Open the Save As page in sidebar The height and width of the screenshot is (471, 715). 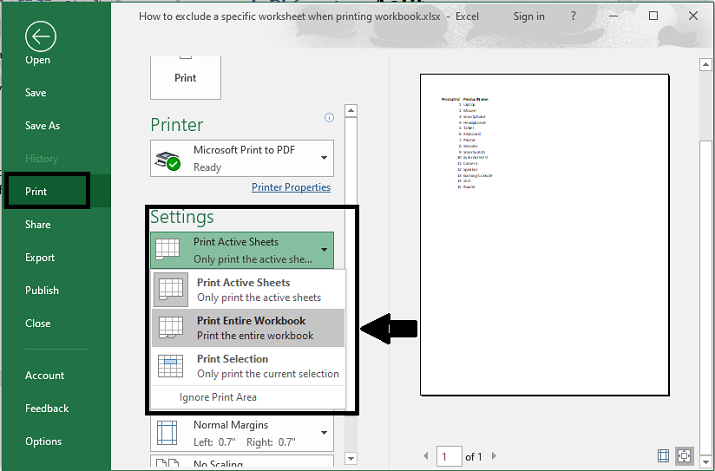(42, 125)
